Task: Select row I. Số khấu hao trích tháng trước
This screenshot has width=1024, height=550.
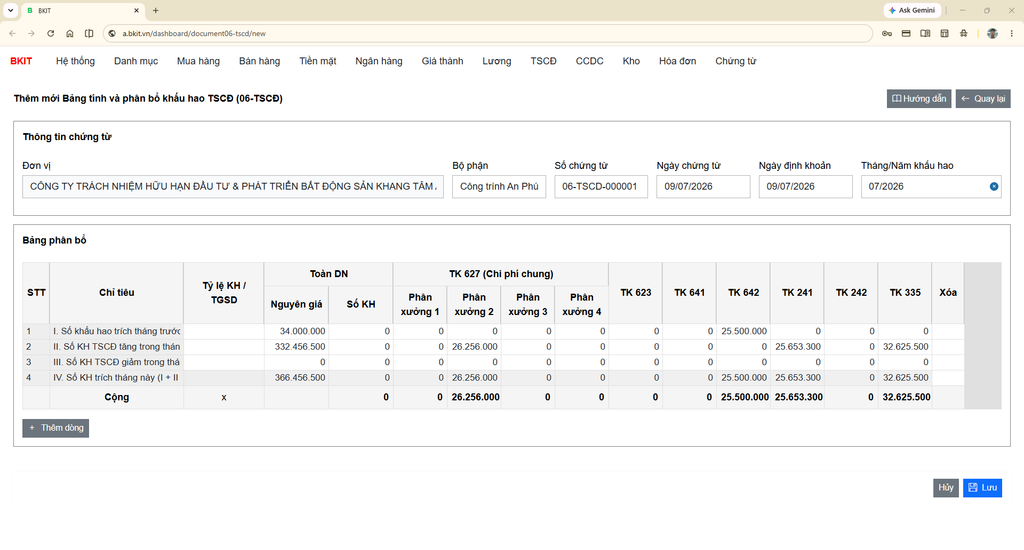Action: (x=116, y=331)
